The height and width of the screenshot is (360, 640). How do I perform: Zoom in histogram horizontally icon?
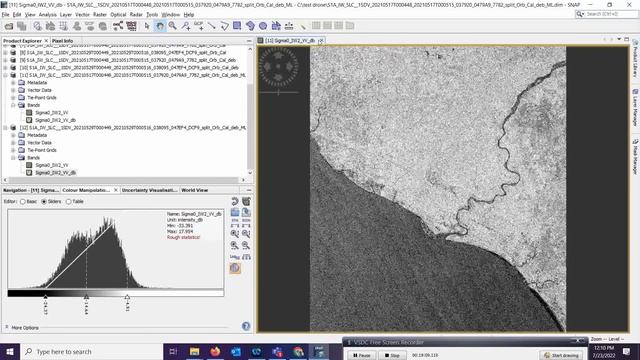click(x=235, y=245)
